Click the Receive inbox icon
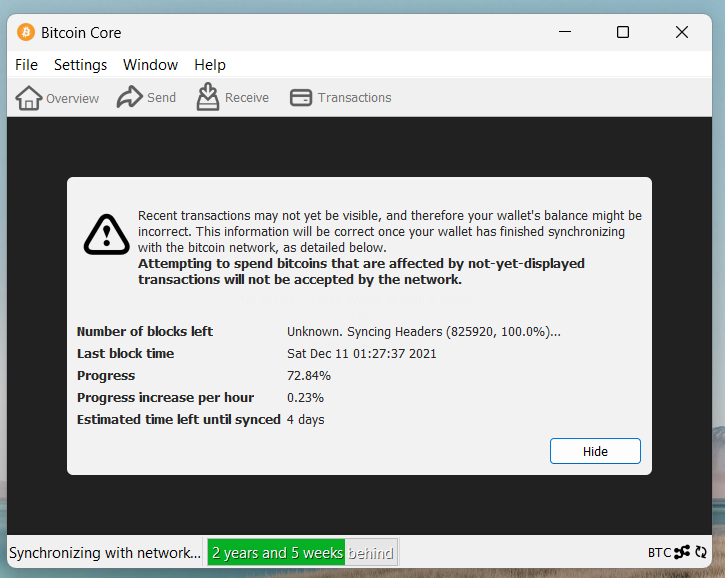Screen dimensions: 725x578 click(x=208, y=97)
